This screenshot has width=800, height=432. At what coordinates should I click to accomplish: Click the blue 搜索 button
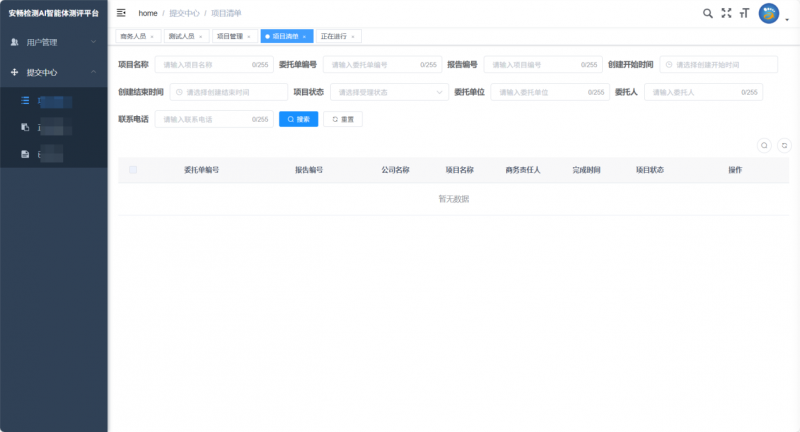click(x=298, y=119)
